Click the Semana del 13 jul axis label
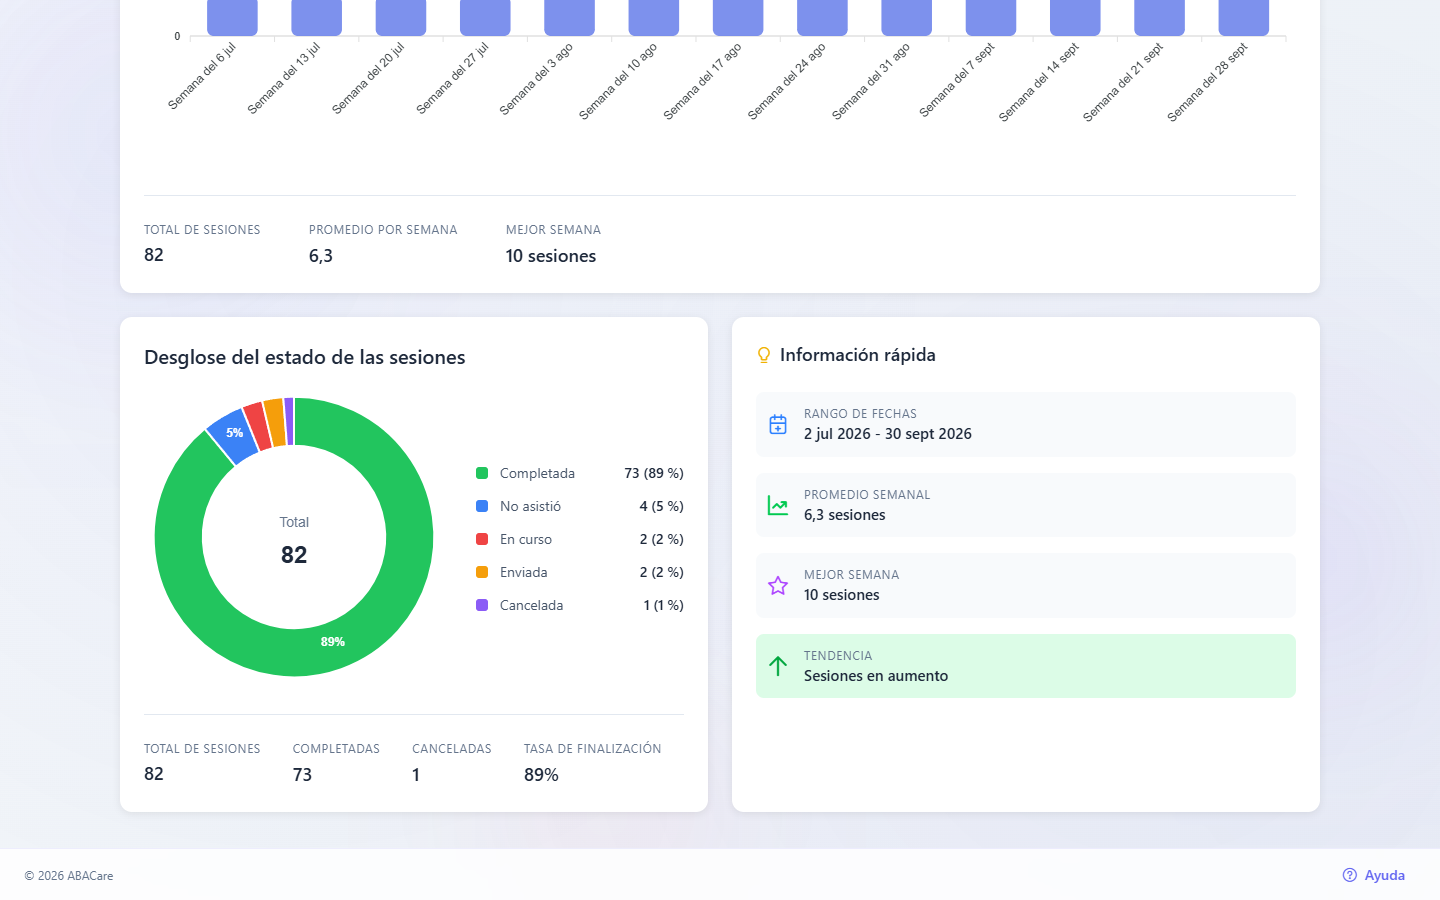This screenshot has height=900, width=1440. (284, 79)
